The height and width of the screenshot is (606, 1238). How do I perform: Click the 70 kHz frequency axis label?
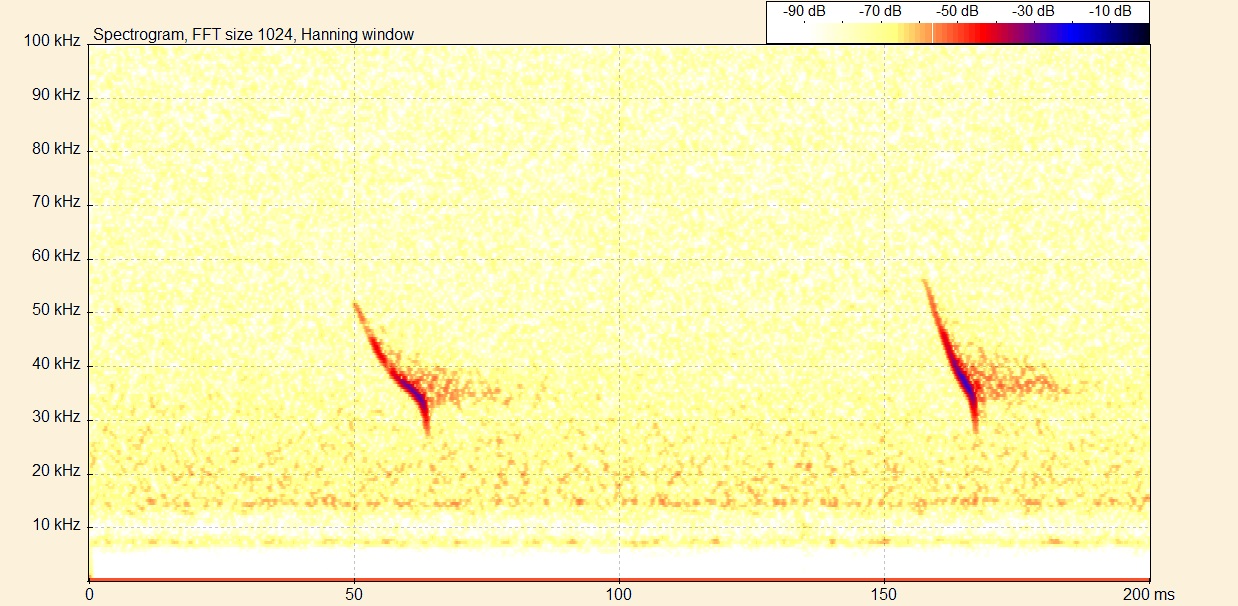[57, 202]
